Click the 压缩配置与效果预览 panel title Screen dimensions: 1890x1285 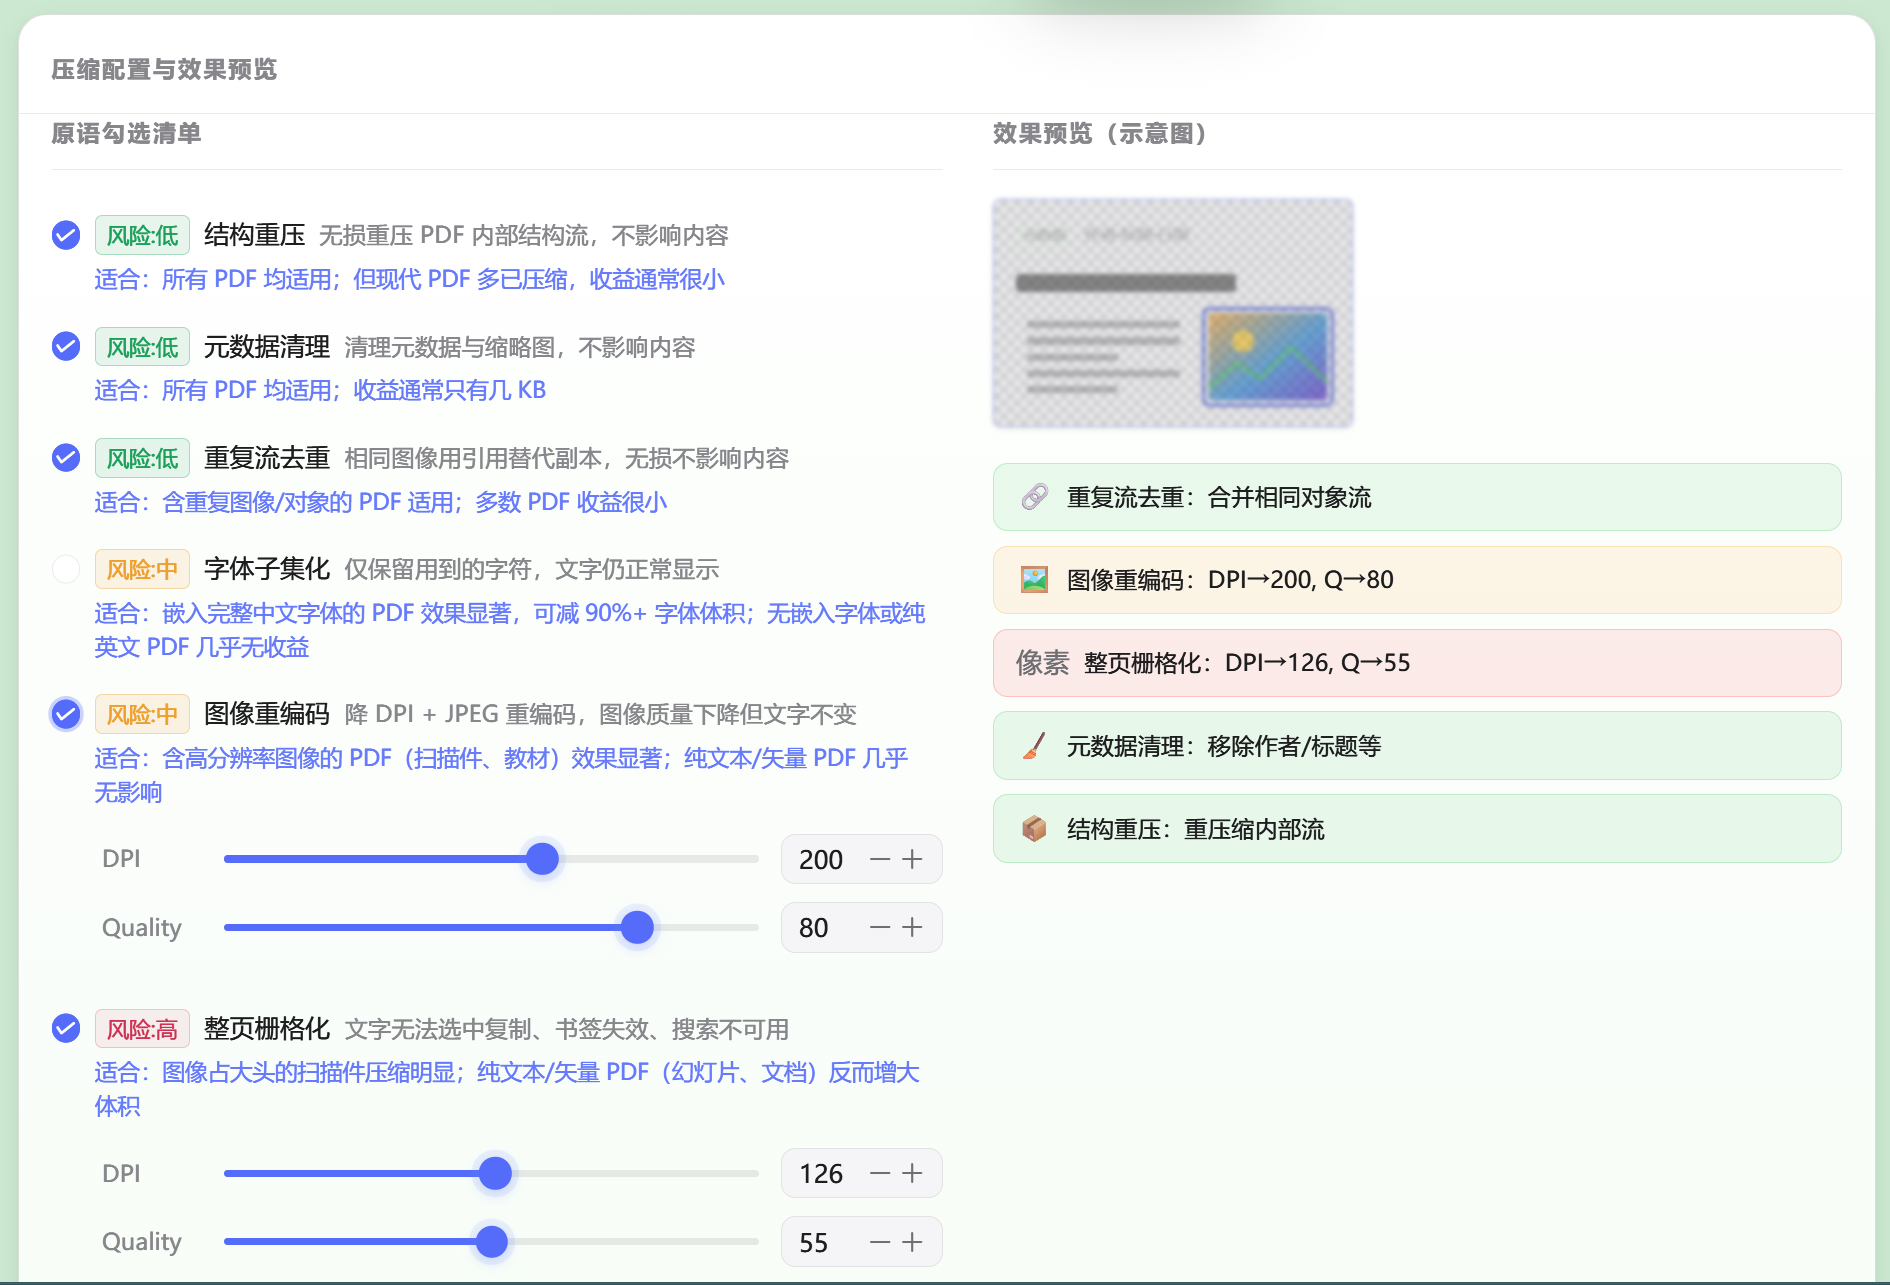point(164,69)
